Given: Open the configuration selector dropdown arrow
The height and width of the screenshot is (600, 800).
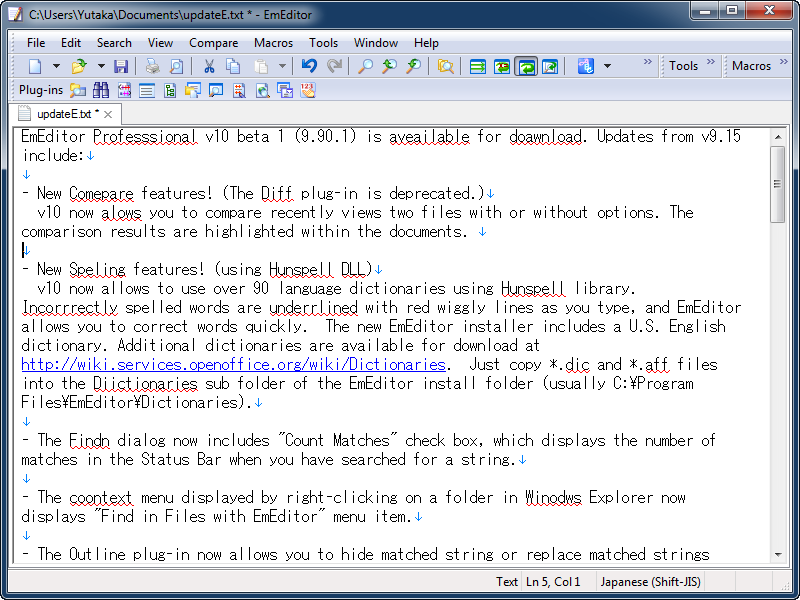Looking at the screenshot, I should tap(607, 66).
